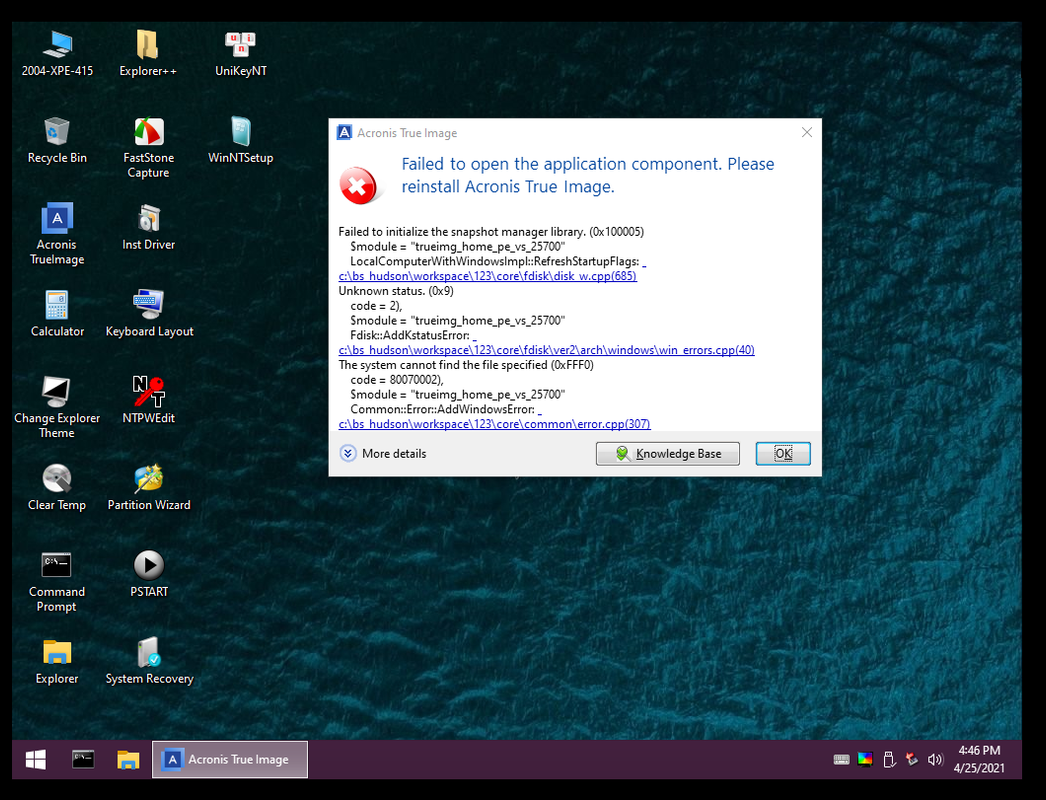Viewport: 1046px width, 800px height.
Task: Launch UniKeyNT from the desktop
Action: pyautogui.click(x=240, y=53)
